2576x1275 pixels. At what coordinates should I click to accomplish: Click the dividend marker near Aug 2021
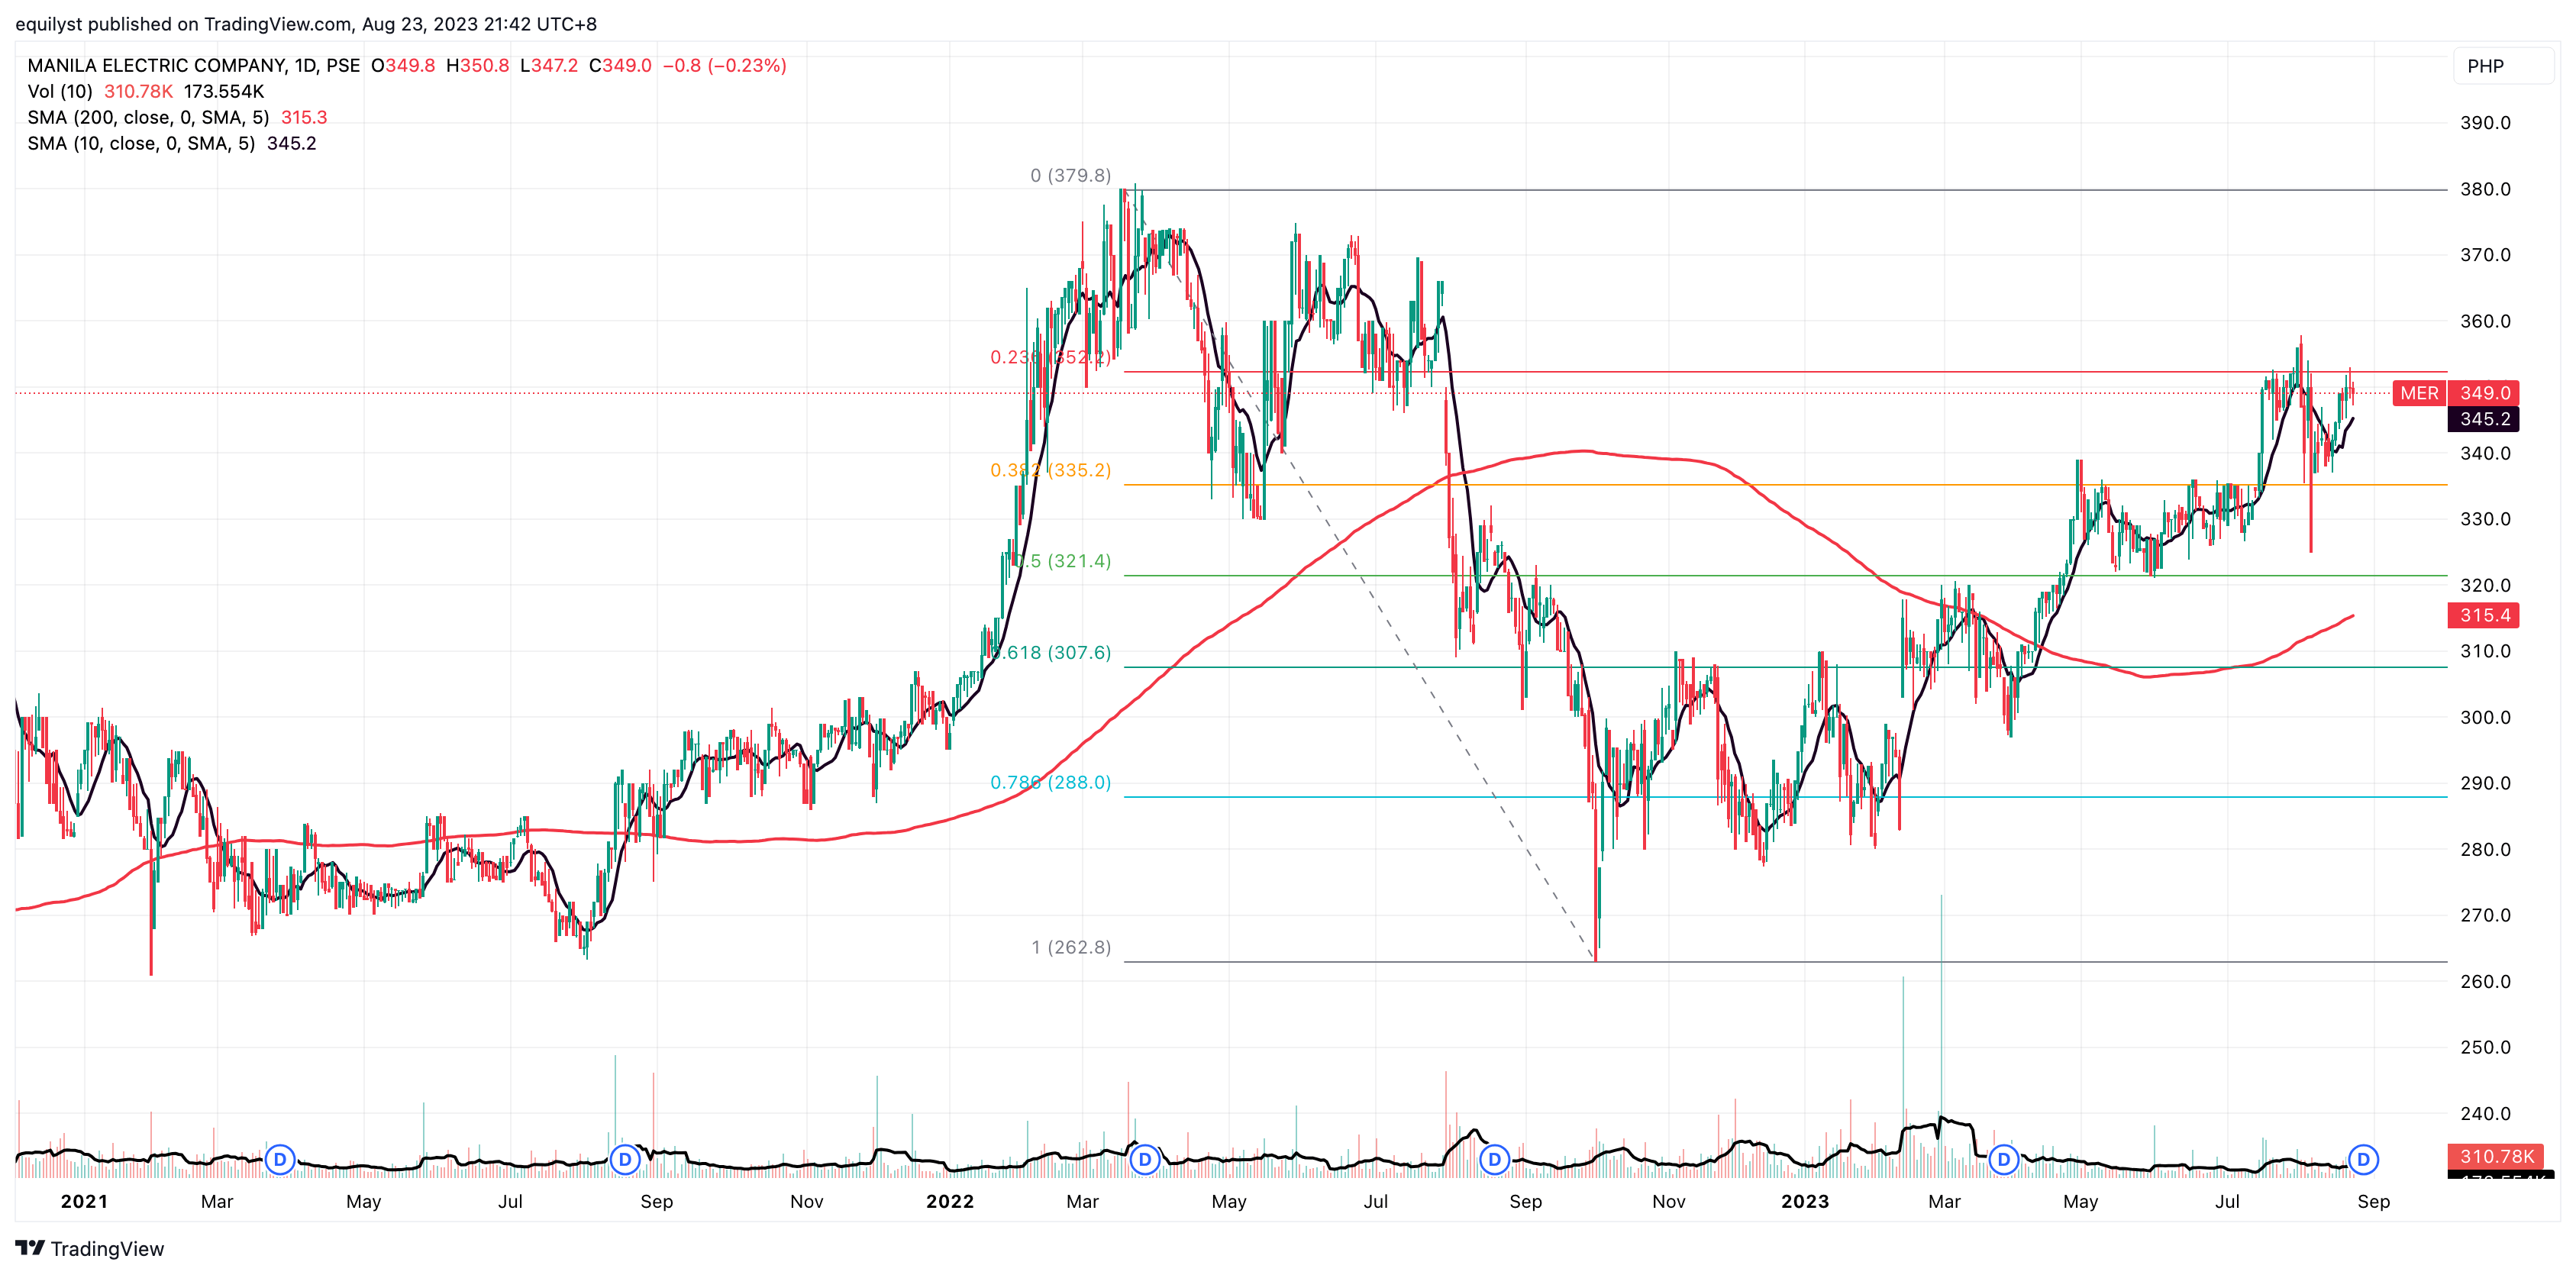(625, 1159)
